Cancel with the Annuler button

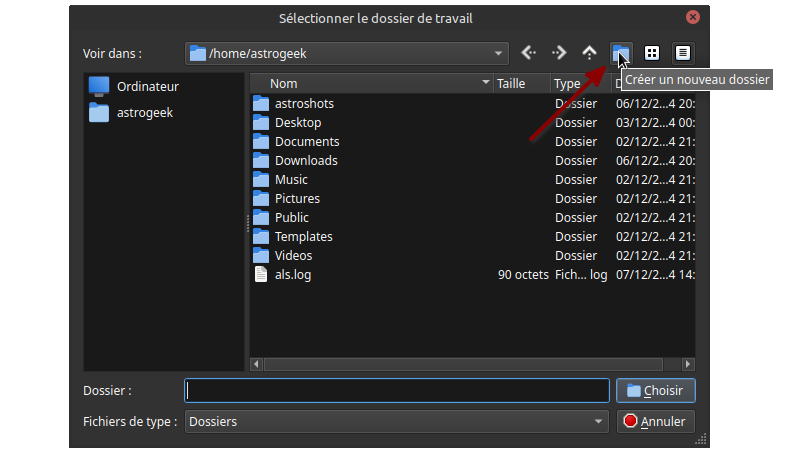pyautogui.click(x=656, y=422)
